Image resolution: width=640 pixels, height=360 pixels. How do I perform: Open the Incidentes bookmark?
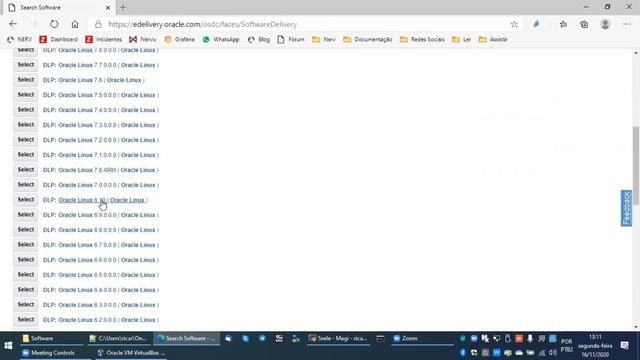(104, 40)
